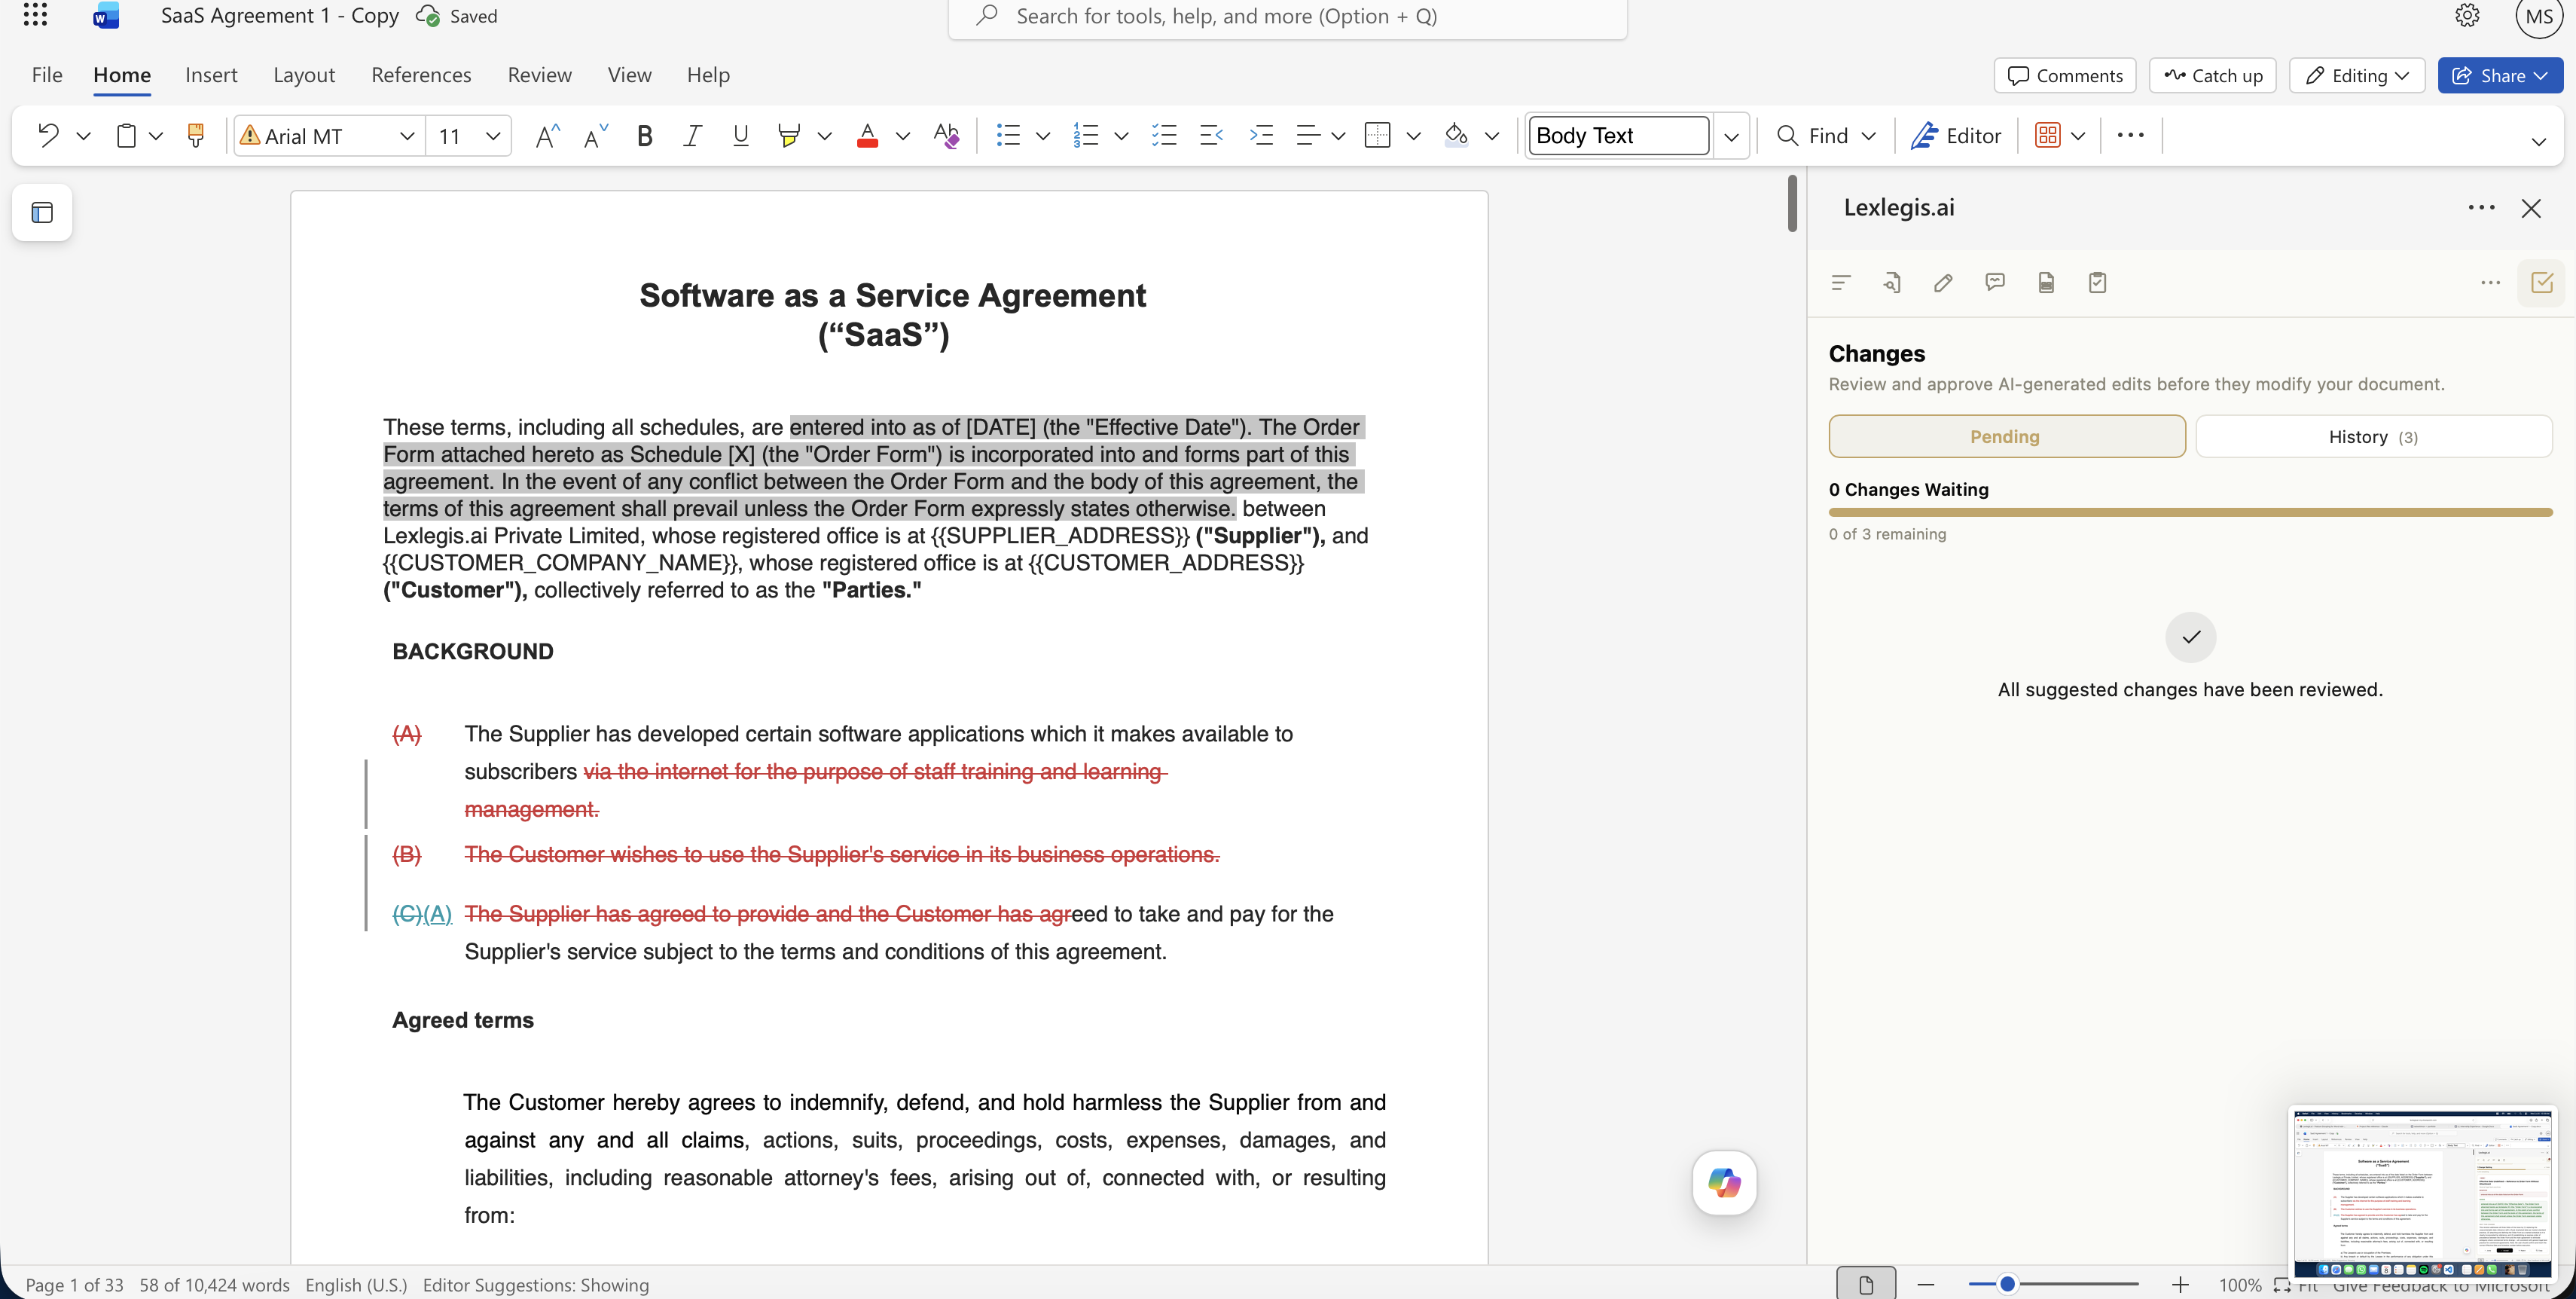Decrease indent icon
This screenshot has height=1299, width=2576.
point(1211,135)
